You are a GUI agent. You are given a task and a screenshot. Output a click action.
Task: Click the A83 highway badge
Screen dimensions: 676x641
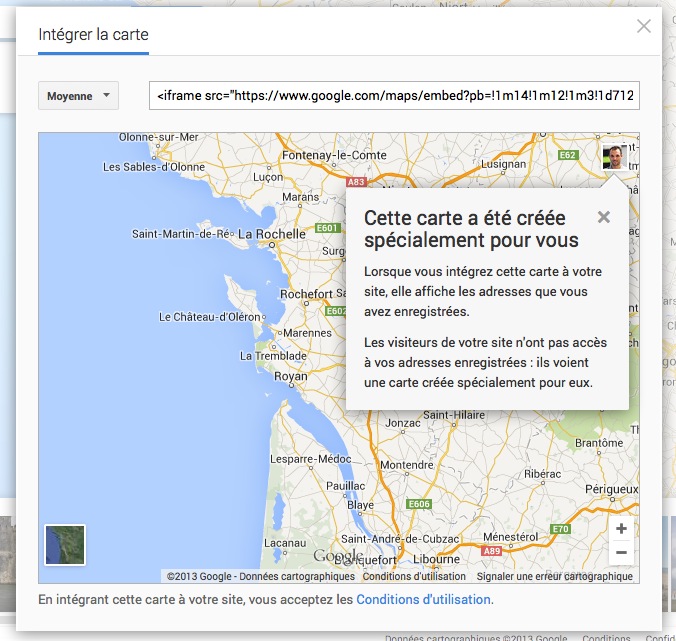[355, 183]
